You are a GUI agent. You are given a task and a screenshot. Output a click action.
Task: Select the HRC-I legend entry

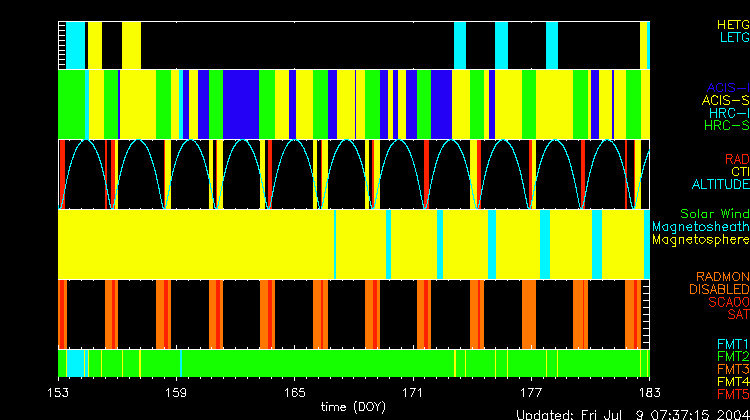(x=728, y=113)
